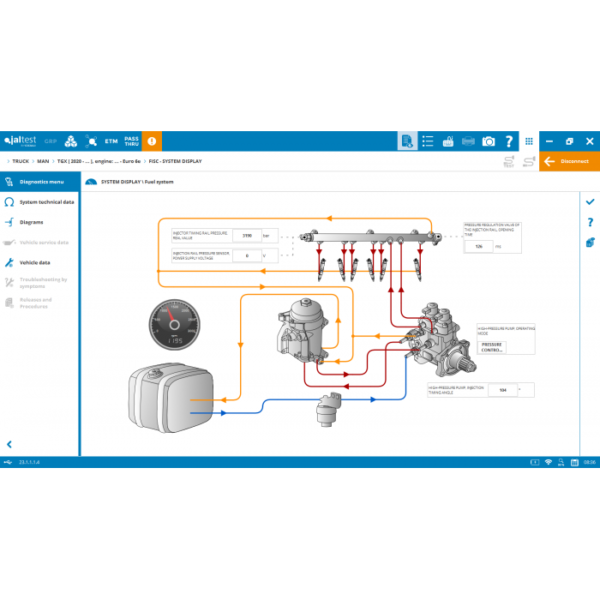This screenshot has height=600, width=600.
Task: Open the apps grid icon
Action: [529, 142]
